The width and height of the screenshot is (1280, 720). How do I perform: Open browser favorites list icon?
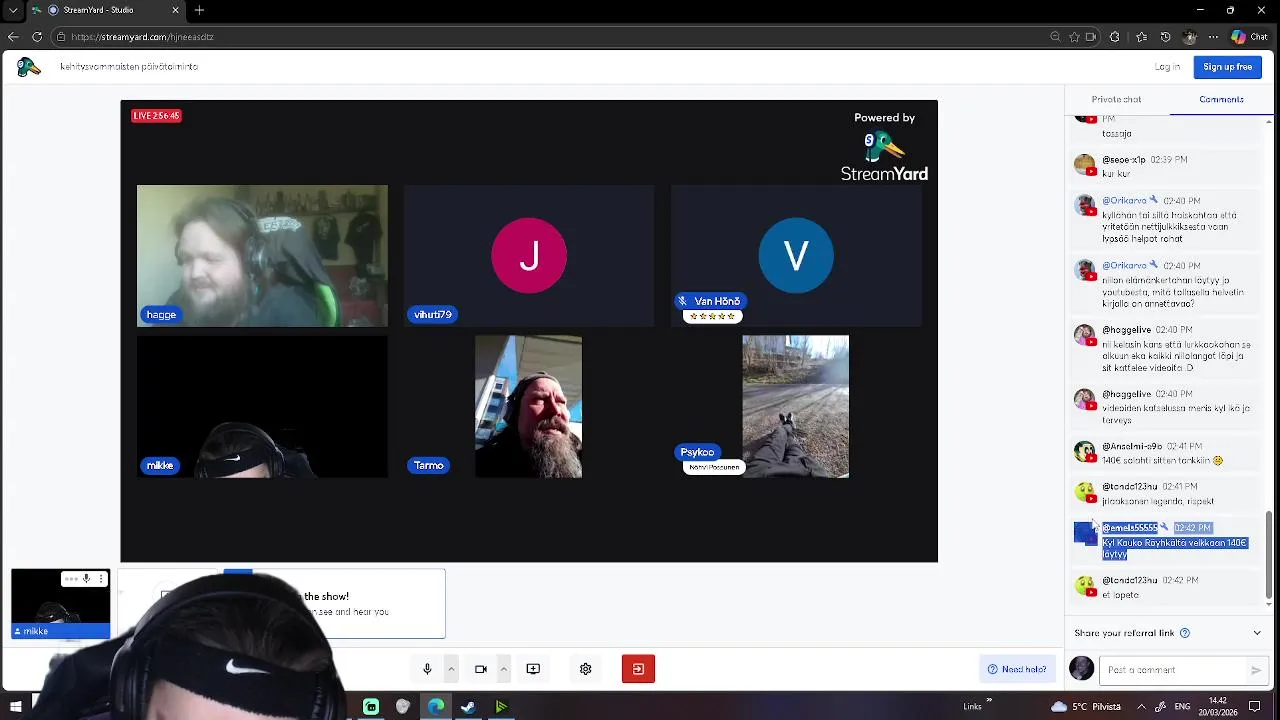[1141, 37]
